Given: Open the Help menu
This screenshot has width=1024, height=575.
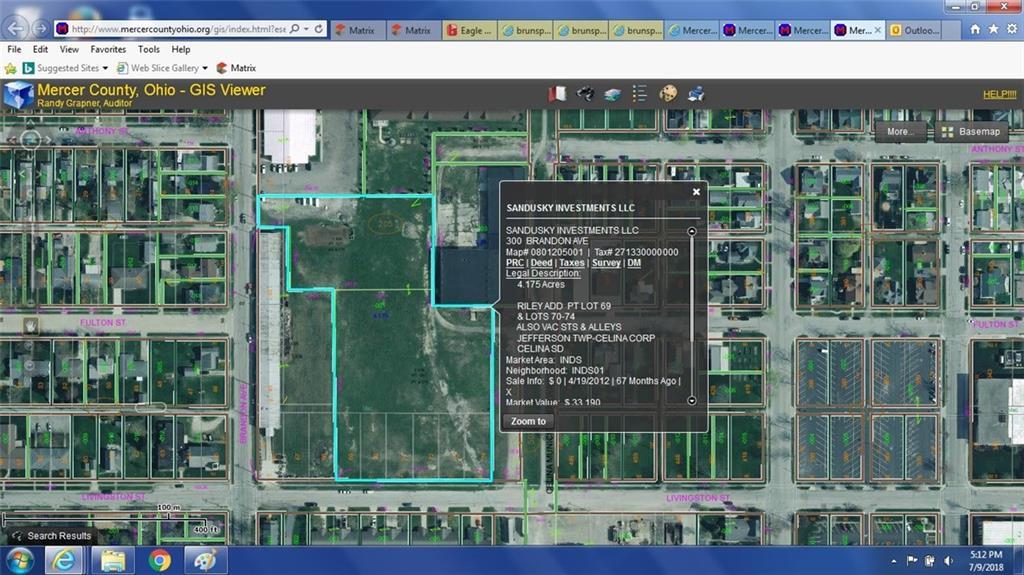Looking at the screenshot, I should click(181, 49).
